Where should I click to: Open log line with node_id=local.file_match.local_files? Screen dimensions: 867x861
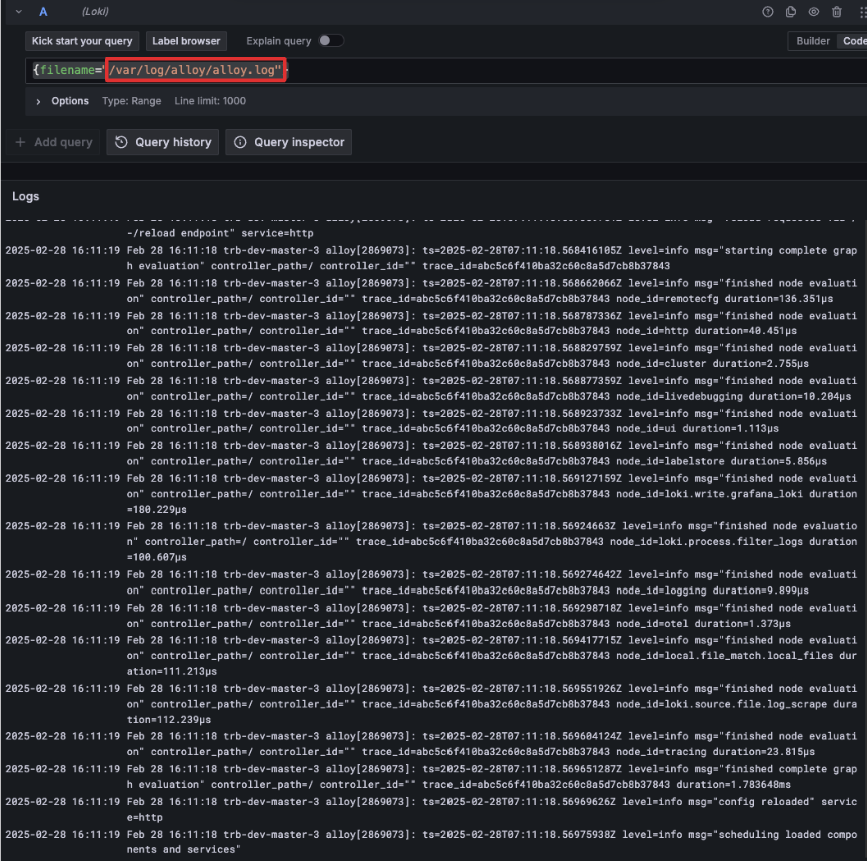click(x=431, y=655)
